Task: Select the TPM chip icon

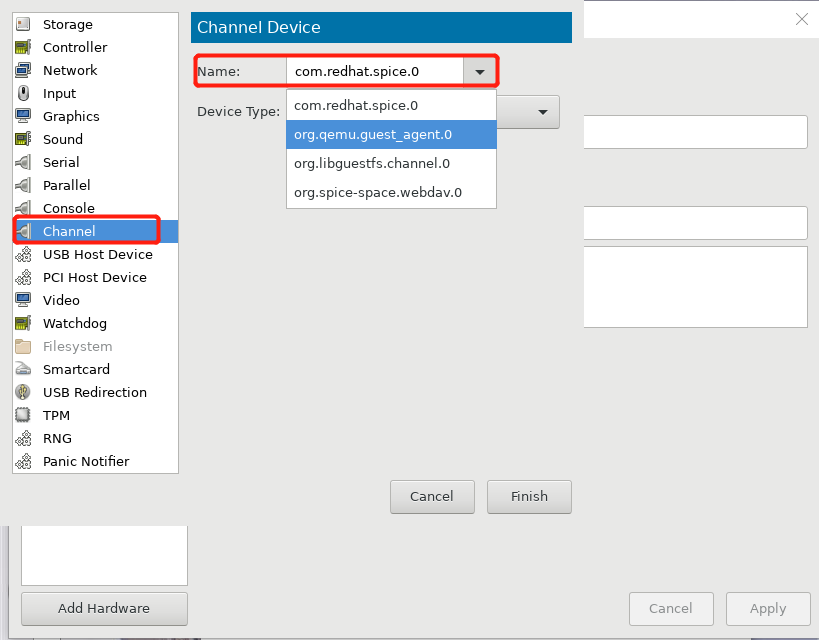Action: (x=23, y=415)
